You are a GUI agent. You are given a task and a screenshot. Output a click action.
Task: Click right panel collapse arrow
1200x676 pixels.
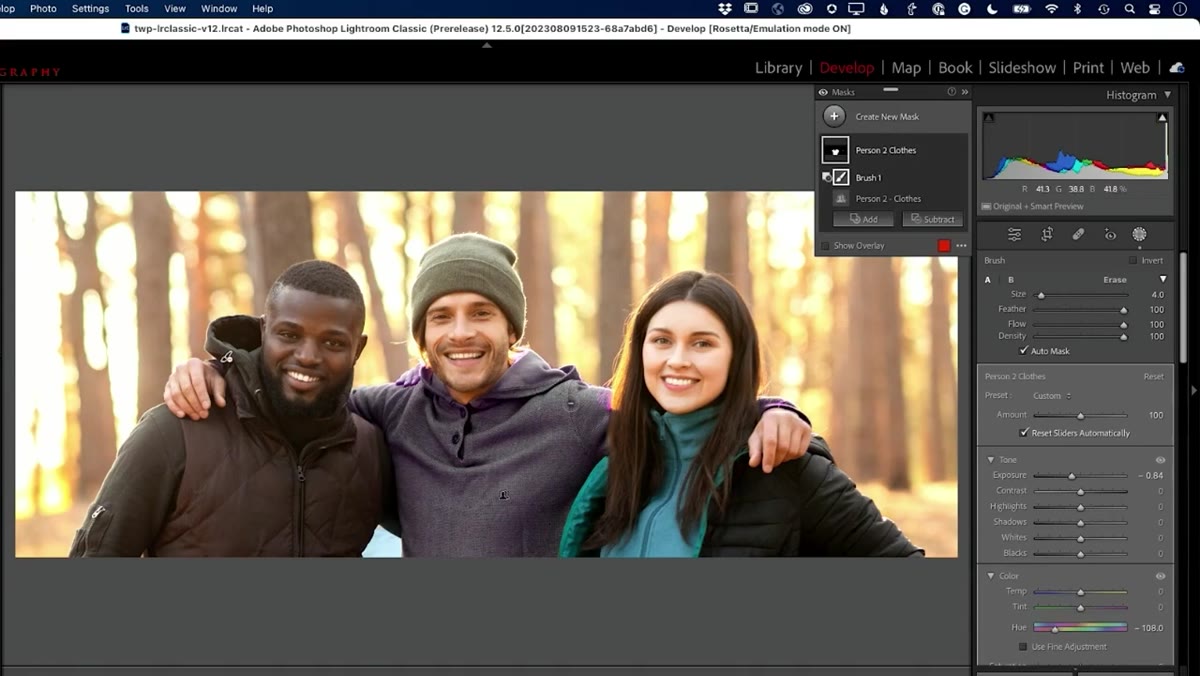(x=1193, y=390)
